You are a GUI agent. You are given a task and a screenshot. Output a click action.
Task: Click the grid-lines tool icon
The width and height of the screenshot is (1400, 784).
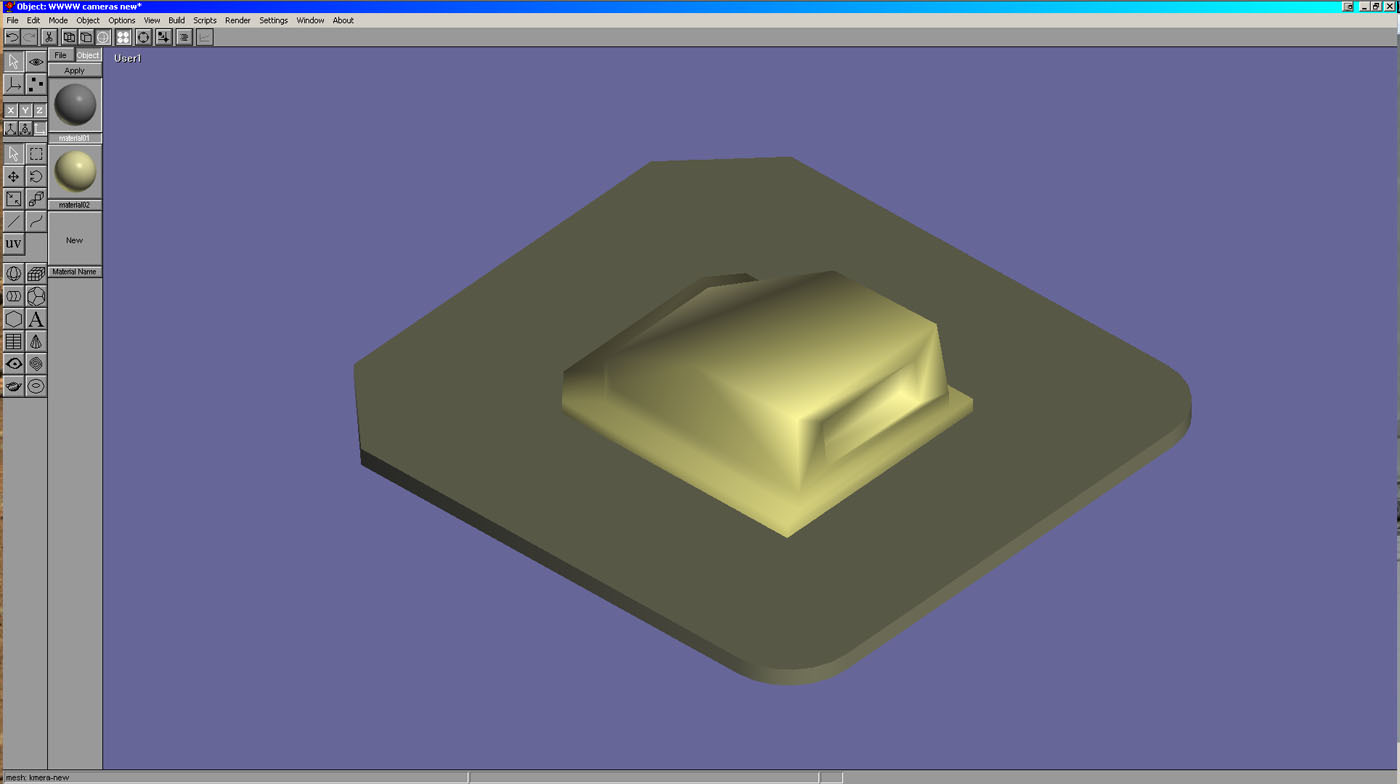(x=13, y=342)
